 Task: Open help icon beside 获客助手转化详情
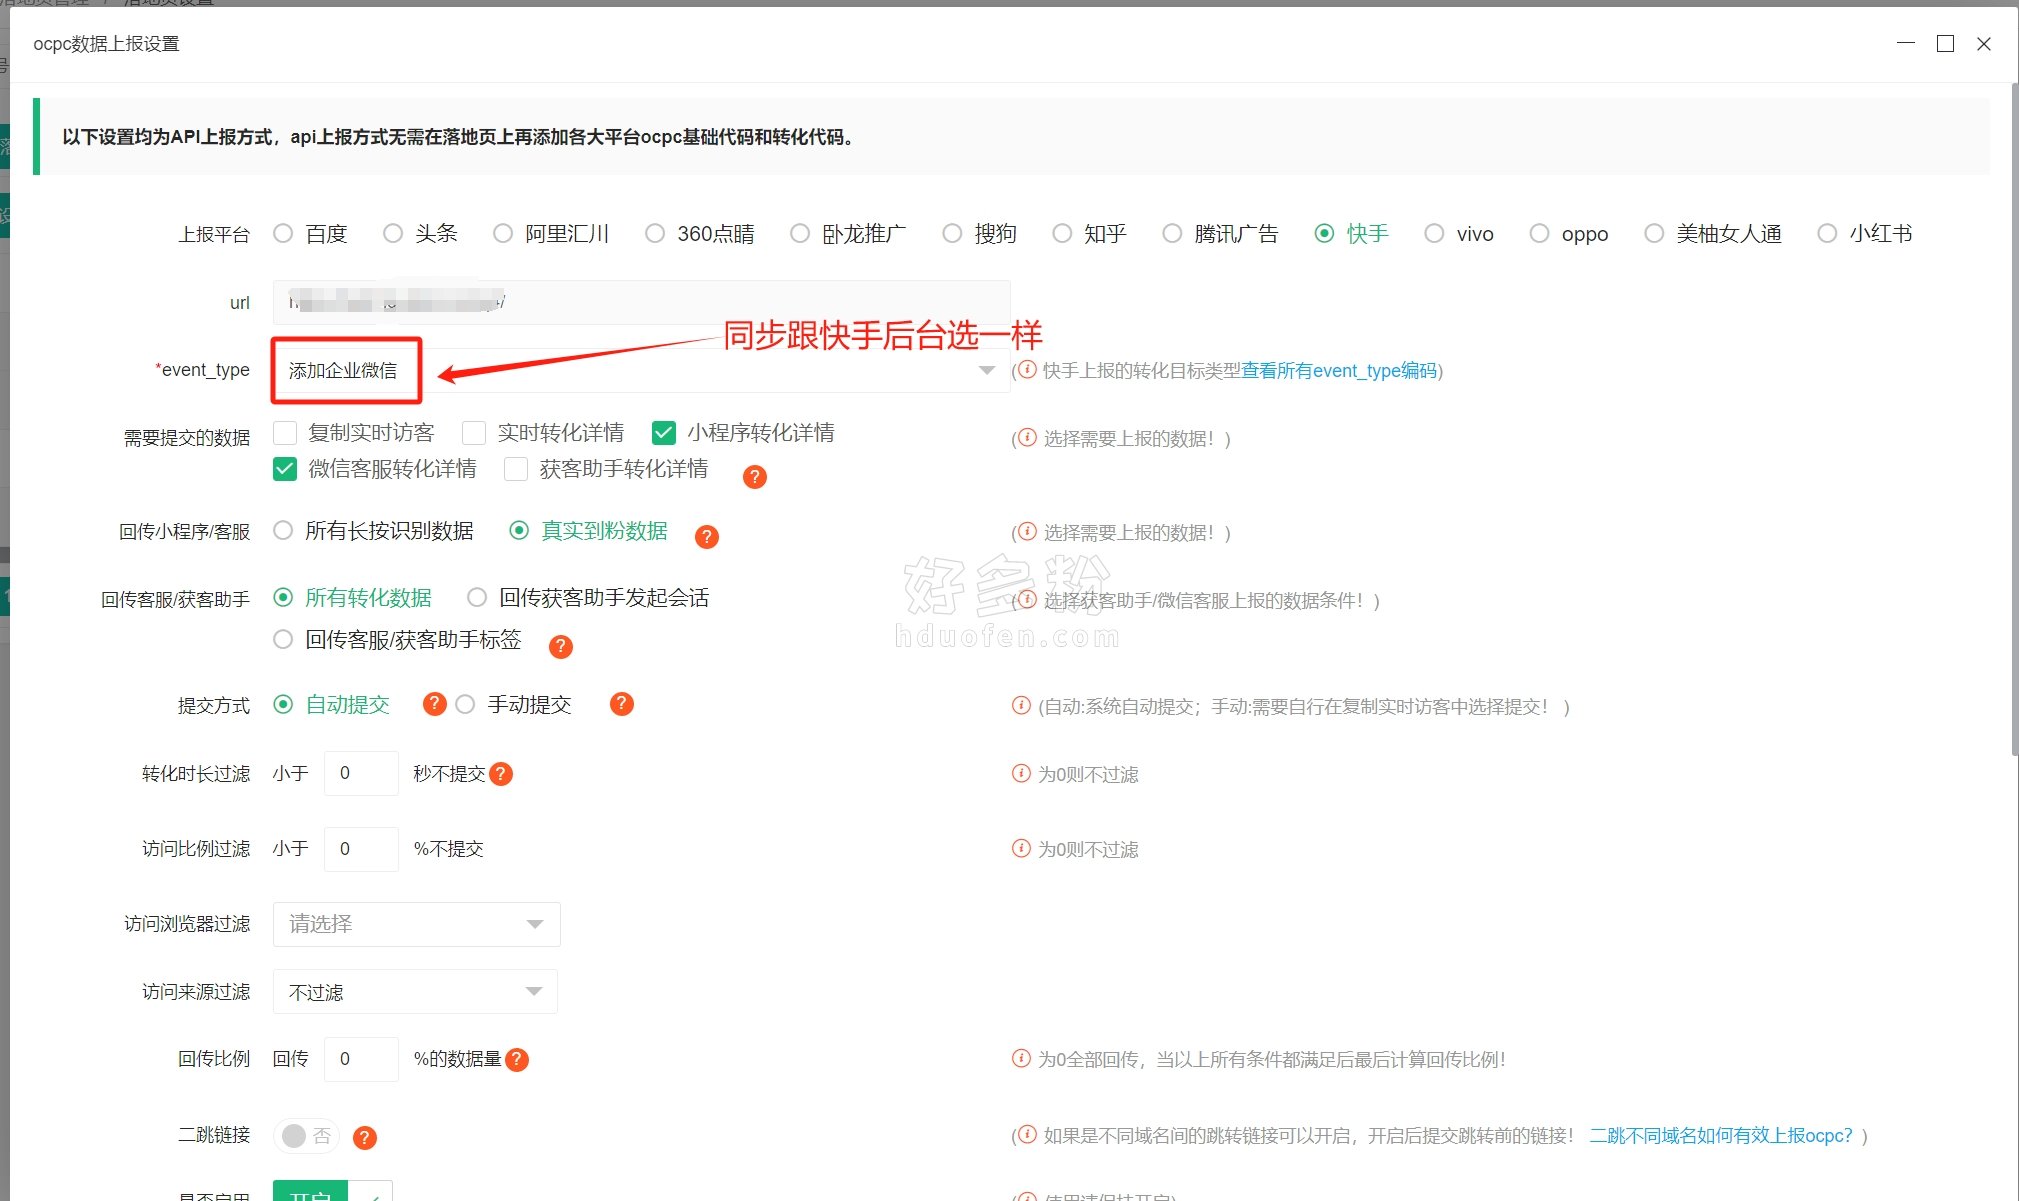pyautogui.click(x=755, y=477)
